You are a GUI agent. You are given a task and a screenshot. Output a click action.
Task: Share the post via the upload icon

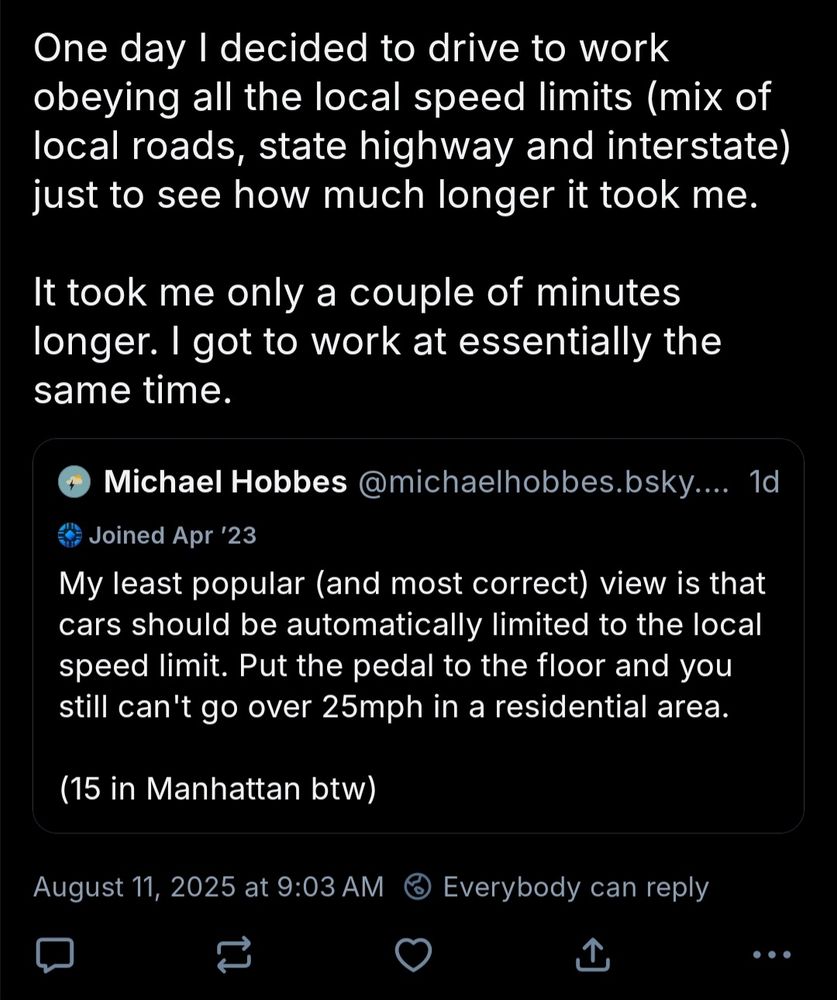coord(591,956)
